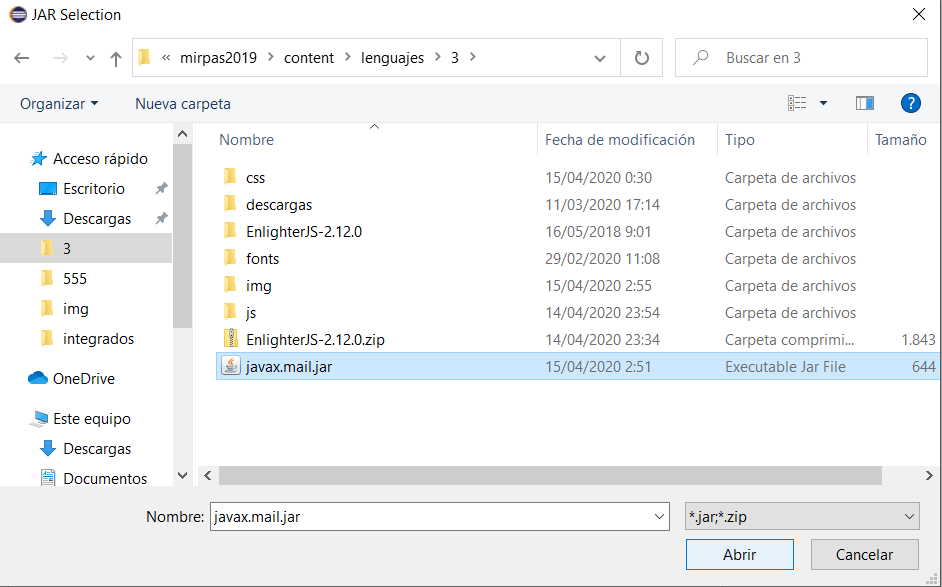Viewport: 942px width, 587px height.
Task: Click 'Executable Jar File' type text
Action: pos(785,366)
